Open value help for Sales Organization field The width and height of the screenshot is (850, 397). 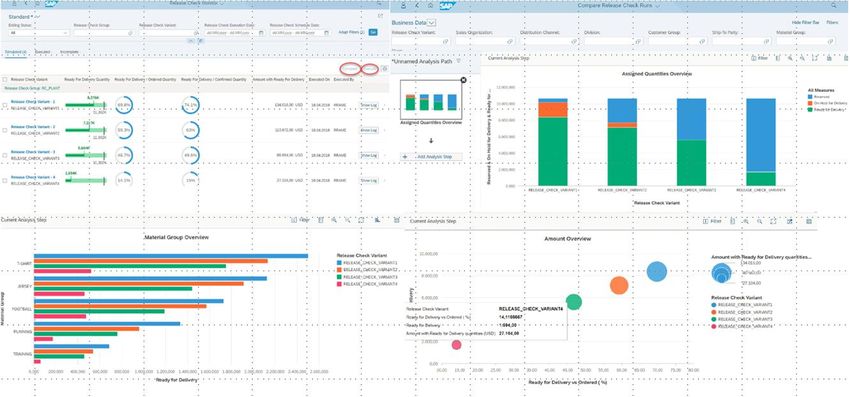(x=510, y=41)
